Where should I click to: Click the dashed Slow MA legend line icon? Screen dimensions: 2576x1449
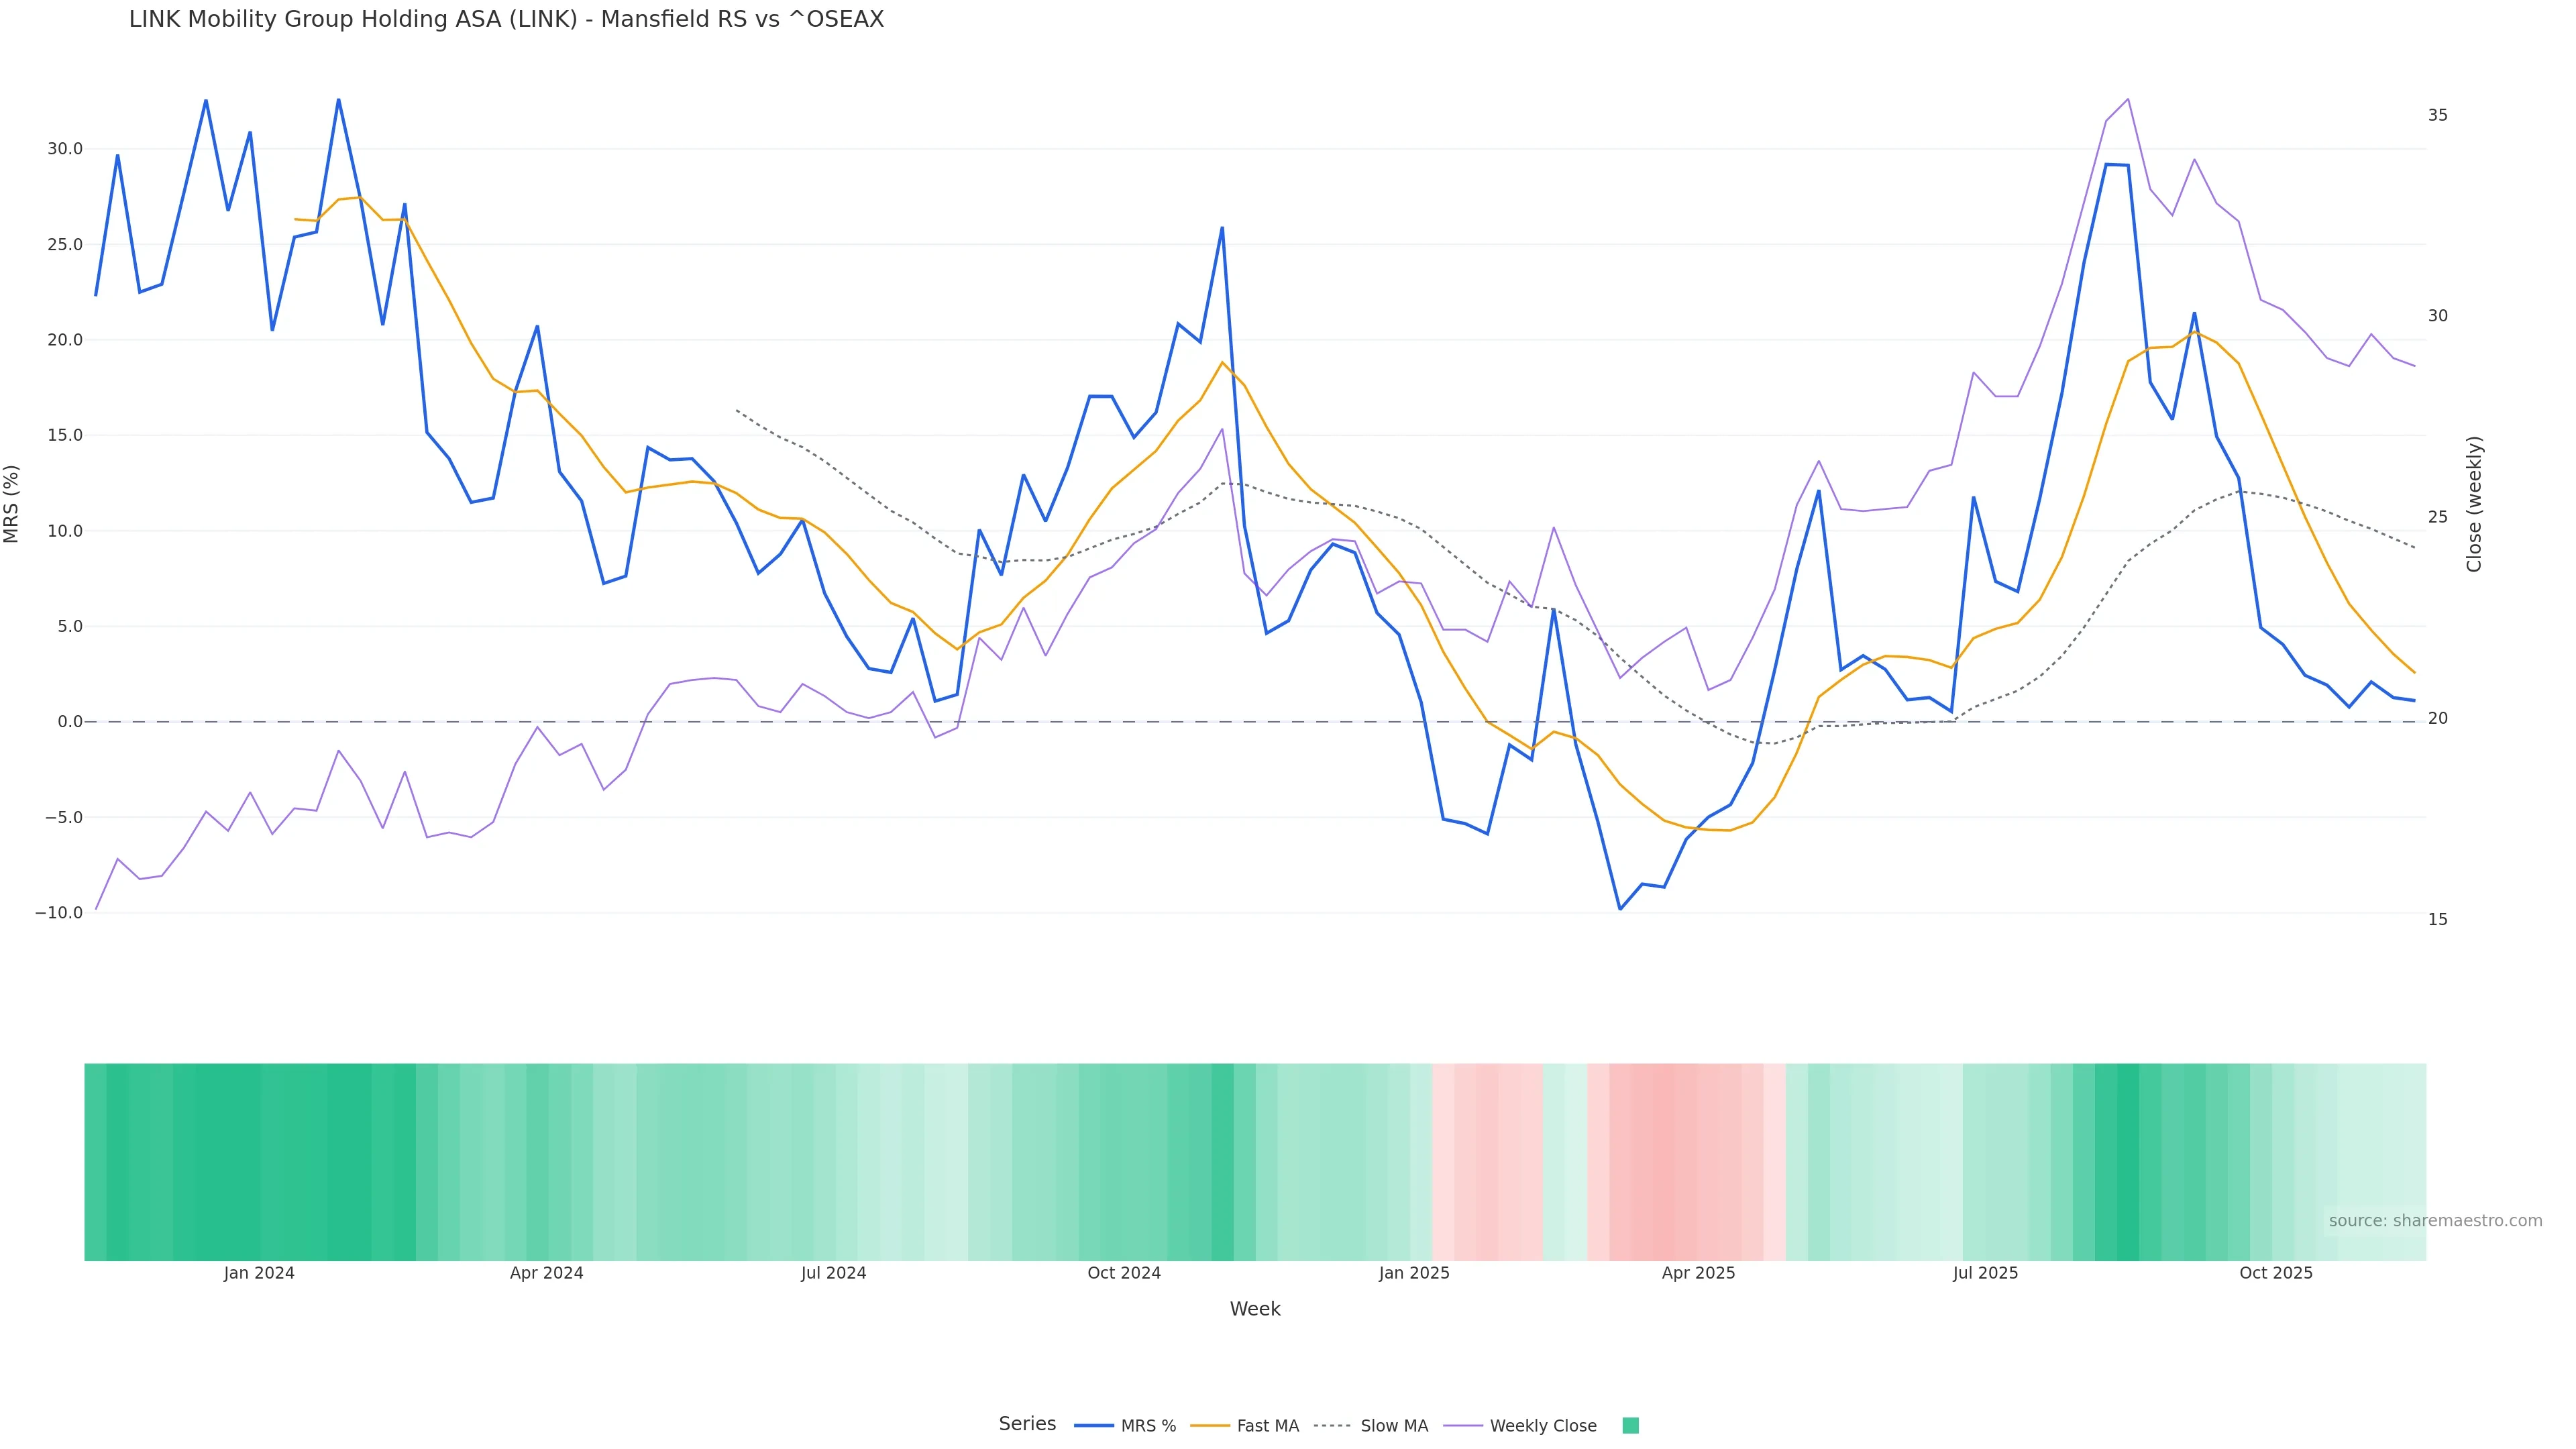point(1333,1426)
